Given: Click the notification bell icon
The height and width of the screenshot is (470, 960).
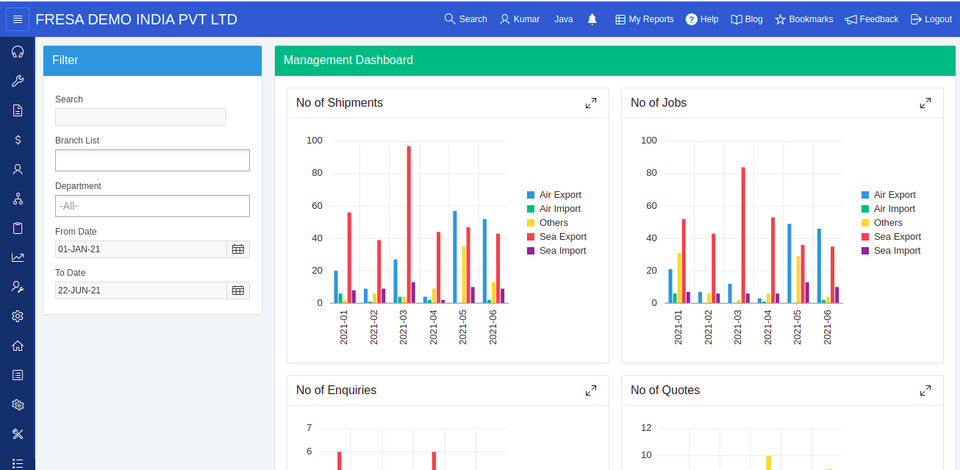Looking at the screenshot, I should tap(592, 19).
